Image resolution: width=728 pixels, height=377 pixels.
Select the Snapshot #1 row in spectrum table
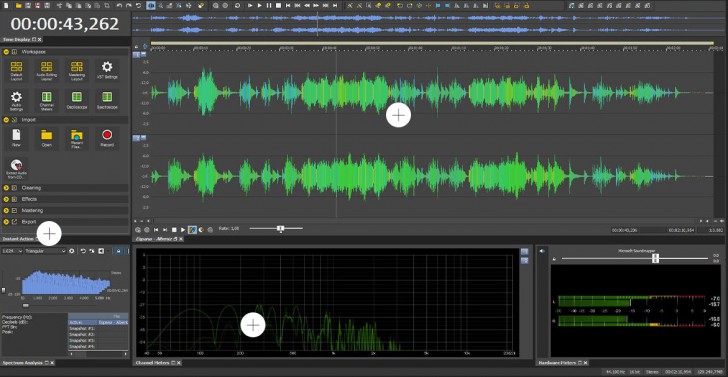98,328
